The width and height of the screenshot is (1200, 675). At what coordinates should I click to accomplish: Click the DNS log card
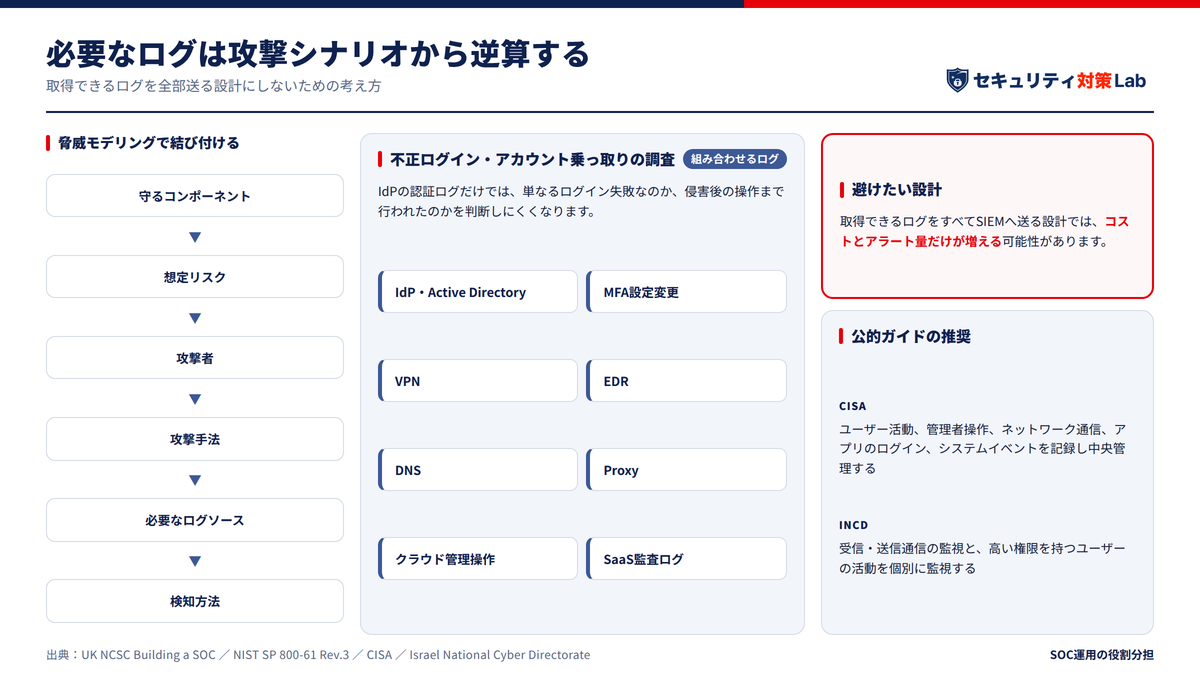(478, 470)
